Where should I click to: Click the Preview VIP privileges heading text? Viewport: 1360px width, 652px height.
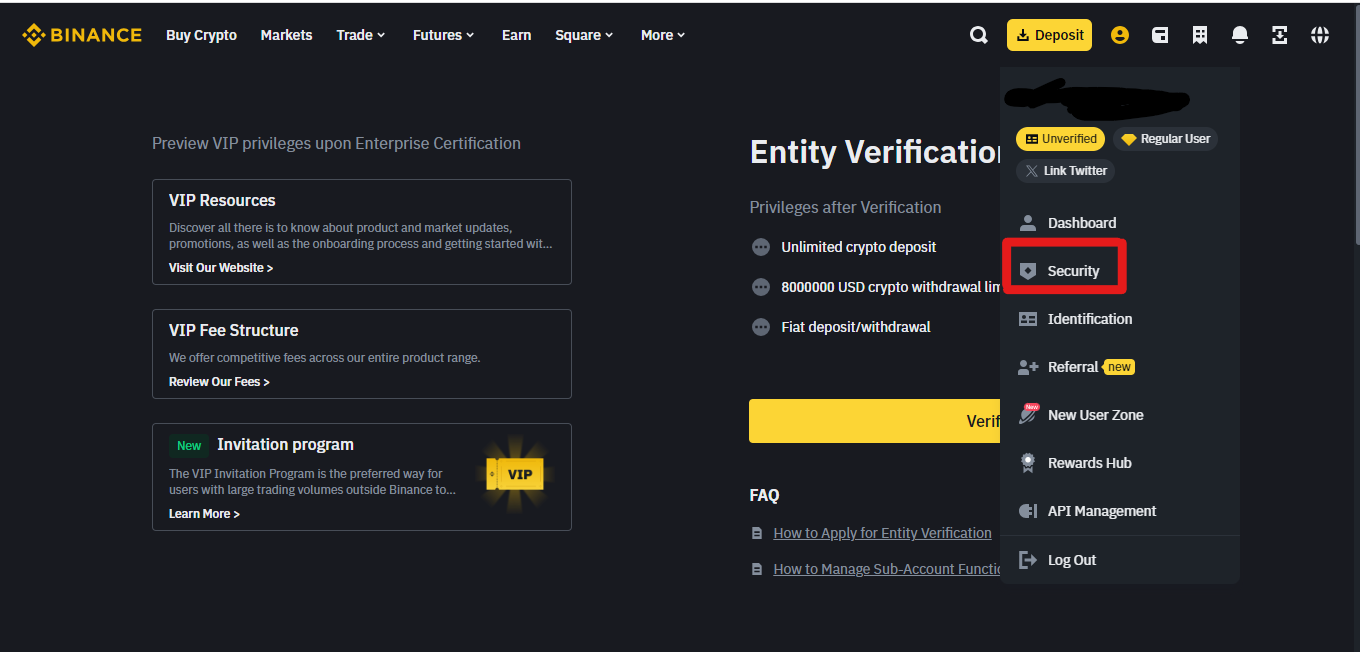[336, 144]
